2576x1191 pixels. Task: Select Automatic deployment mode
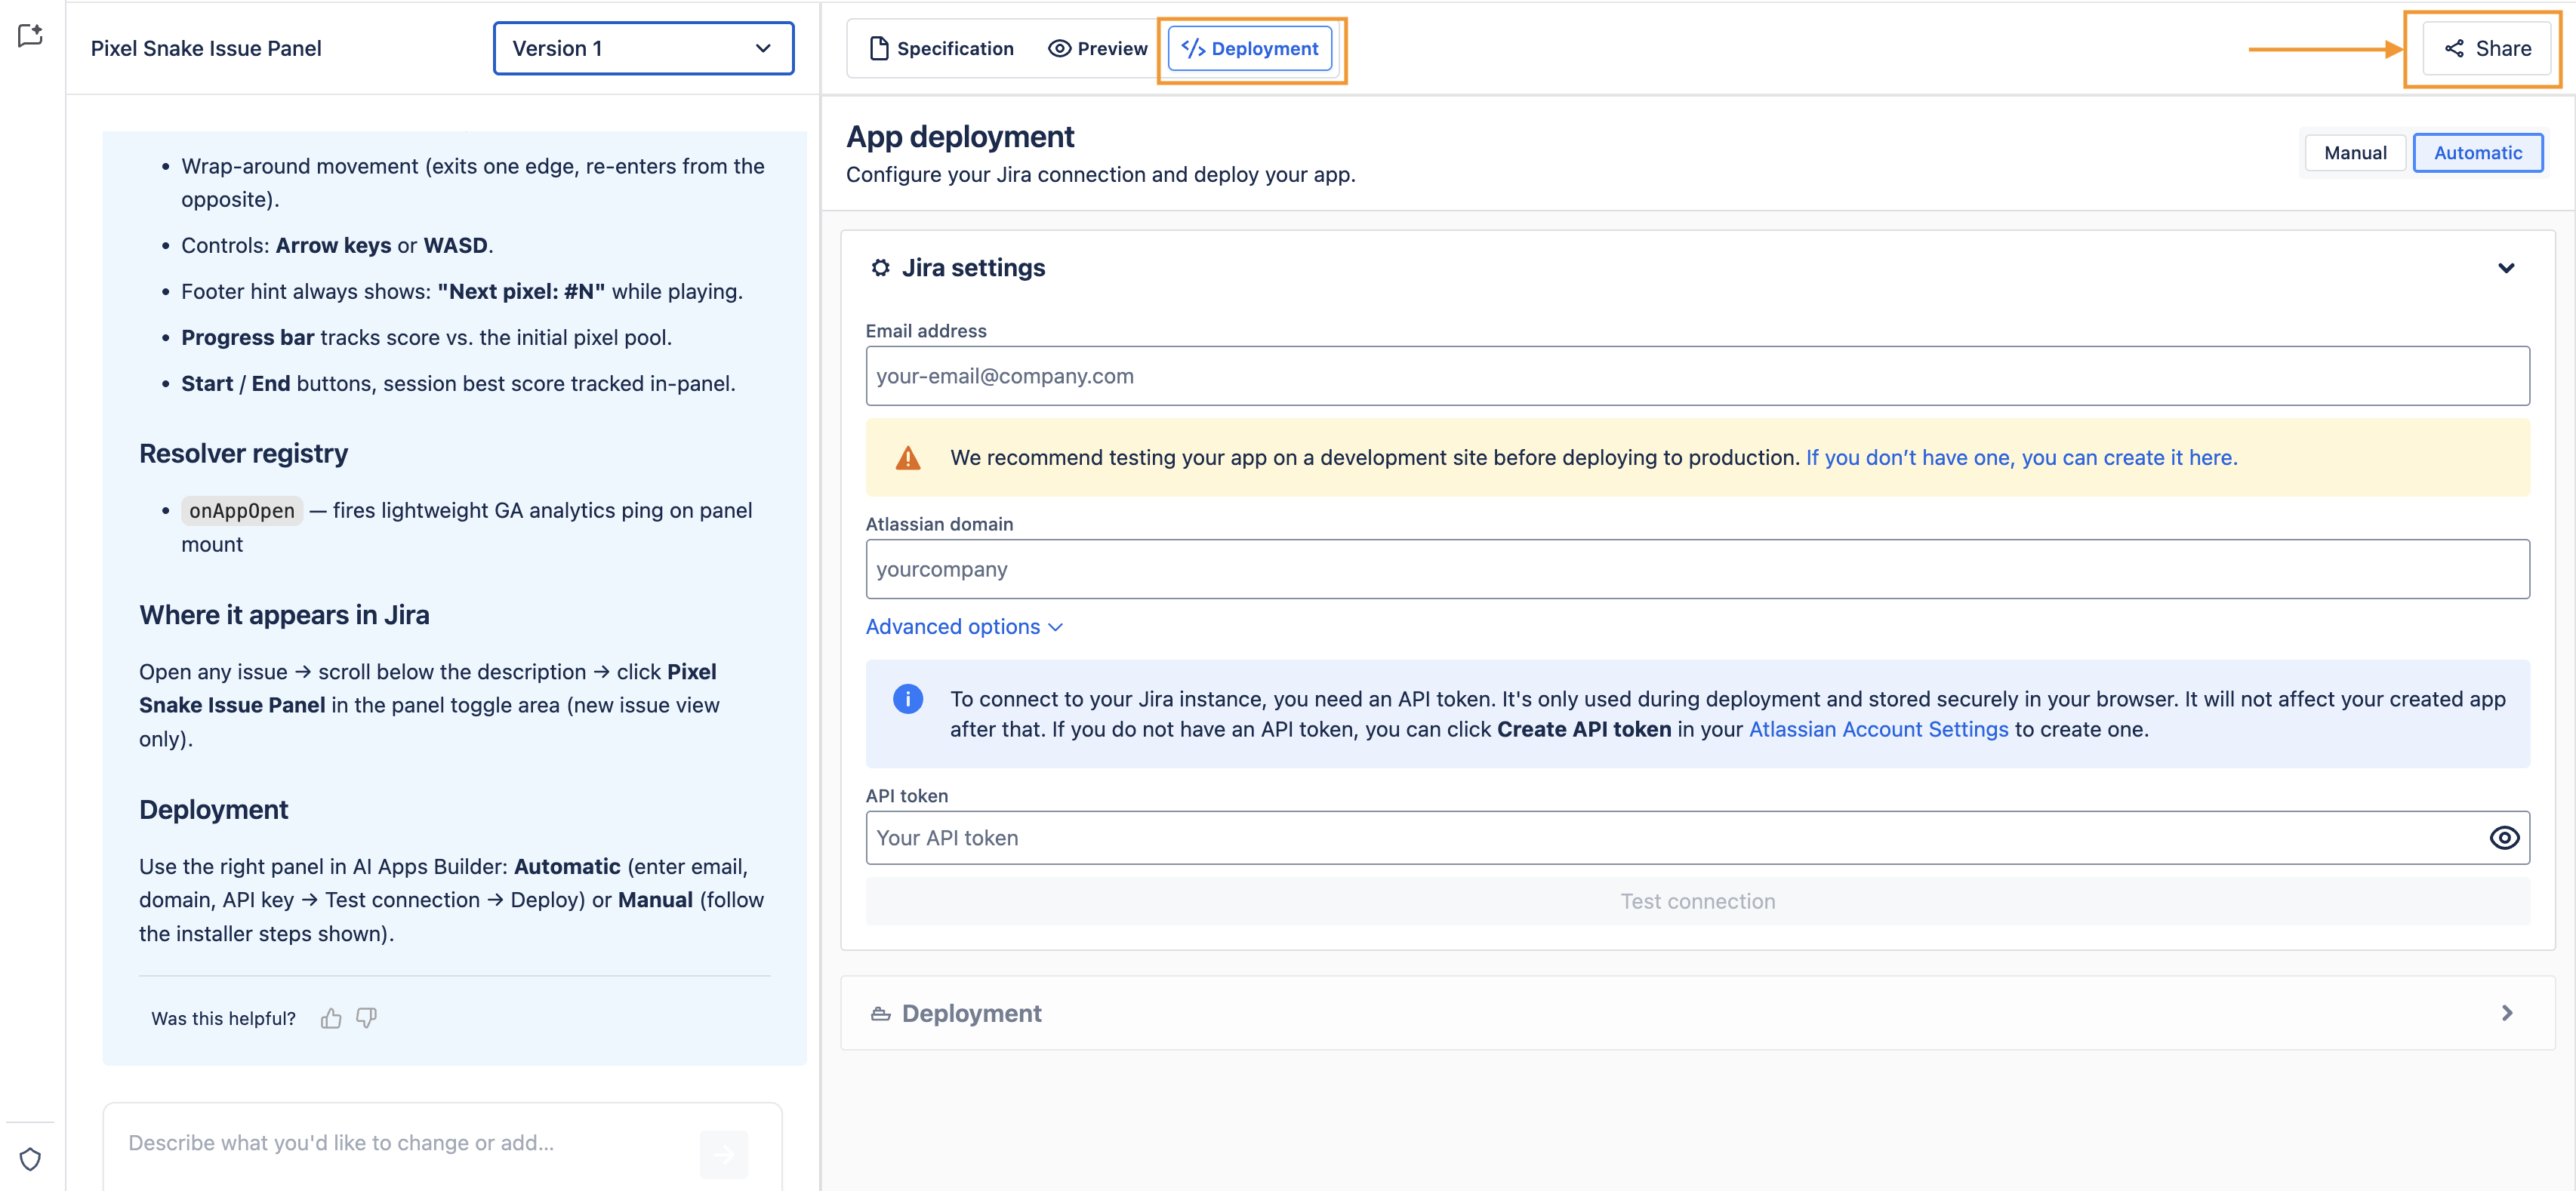pyautogui.click(x=2477, y=153)
